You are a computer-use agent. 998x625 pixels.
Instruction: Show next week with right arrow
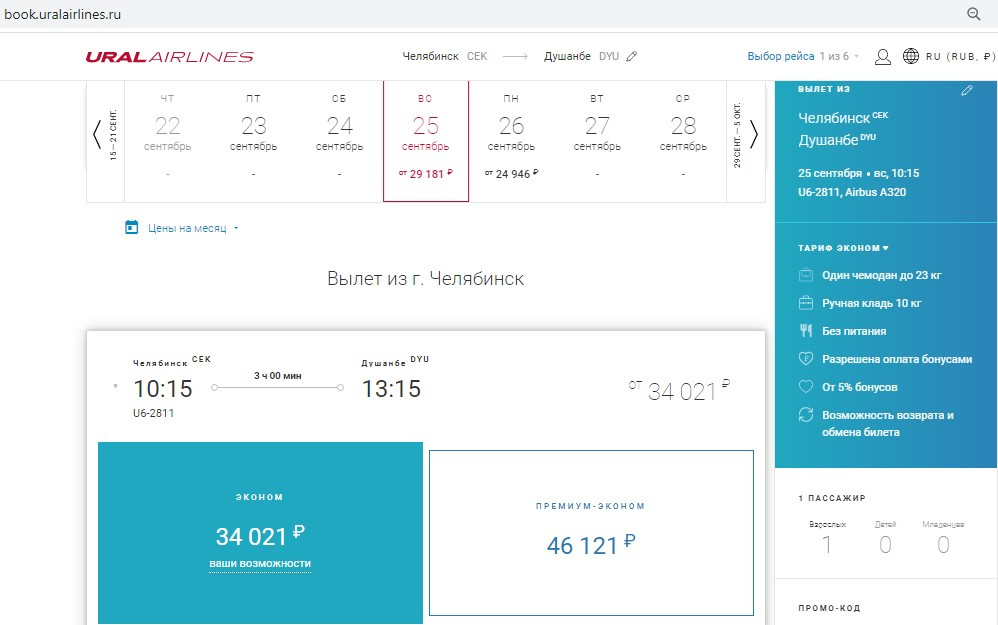(754, 134)
